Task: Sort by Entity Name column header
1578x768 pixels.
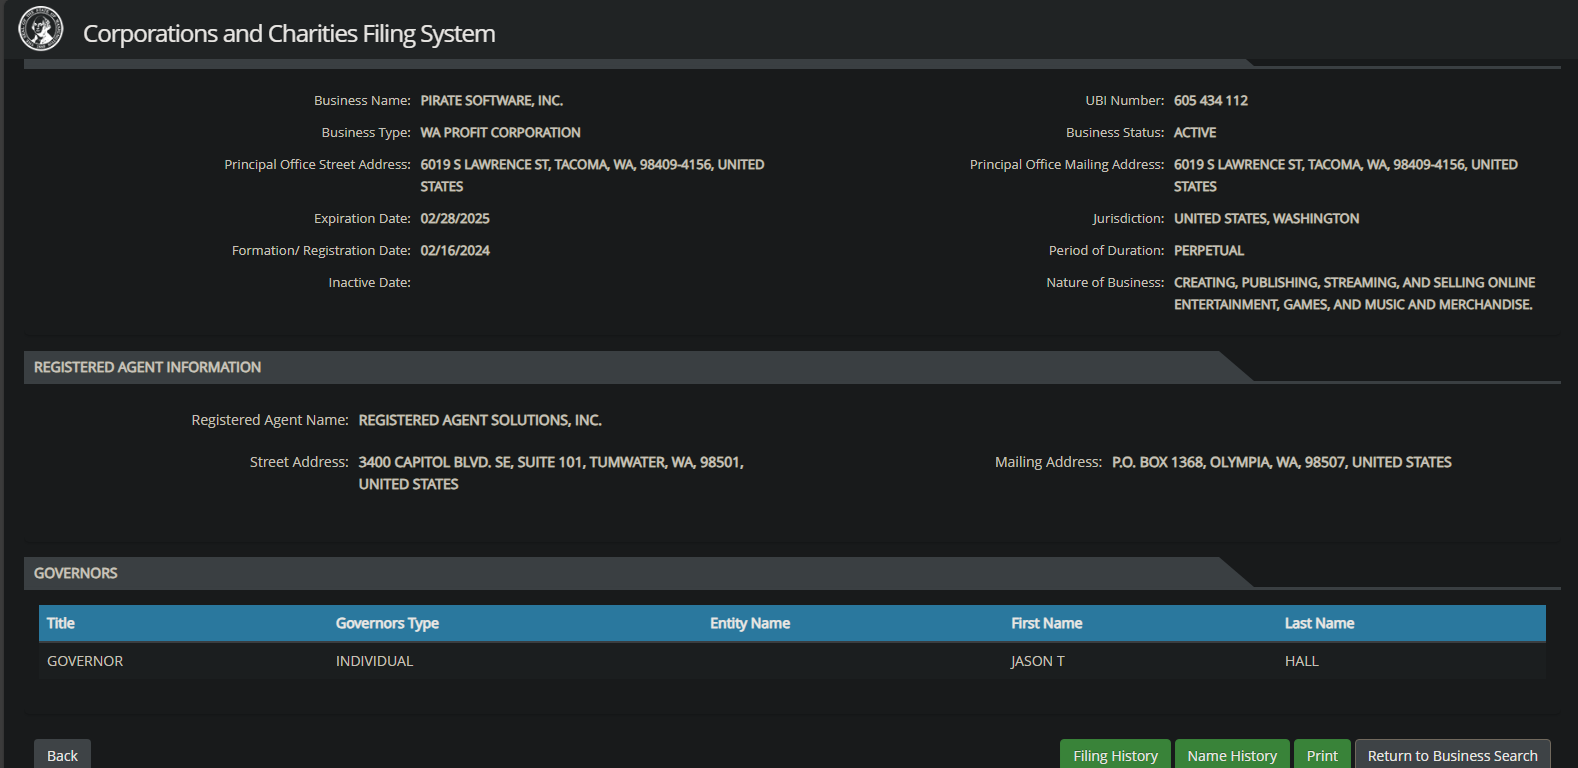Action: pos(750,623)
